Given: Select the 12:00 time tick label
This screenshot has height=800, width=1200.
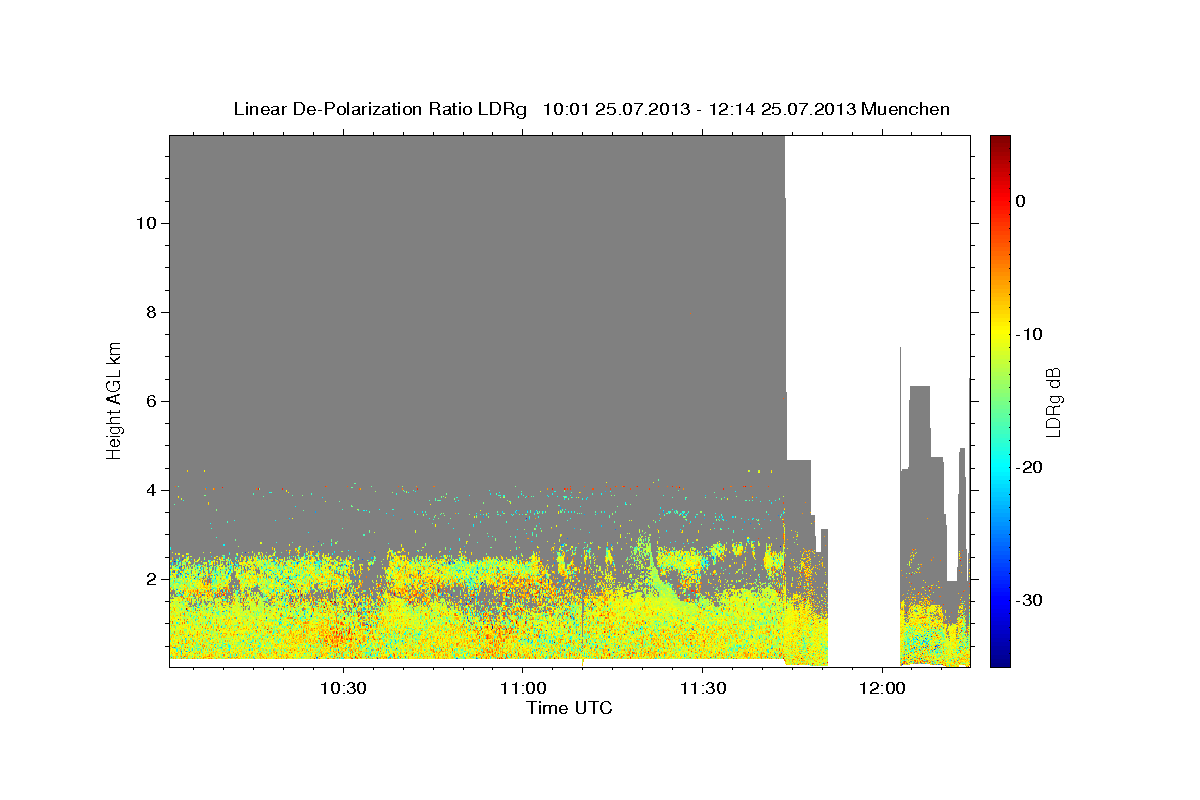Looking at the screenshot, I should (x=881, y=688).
